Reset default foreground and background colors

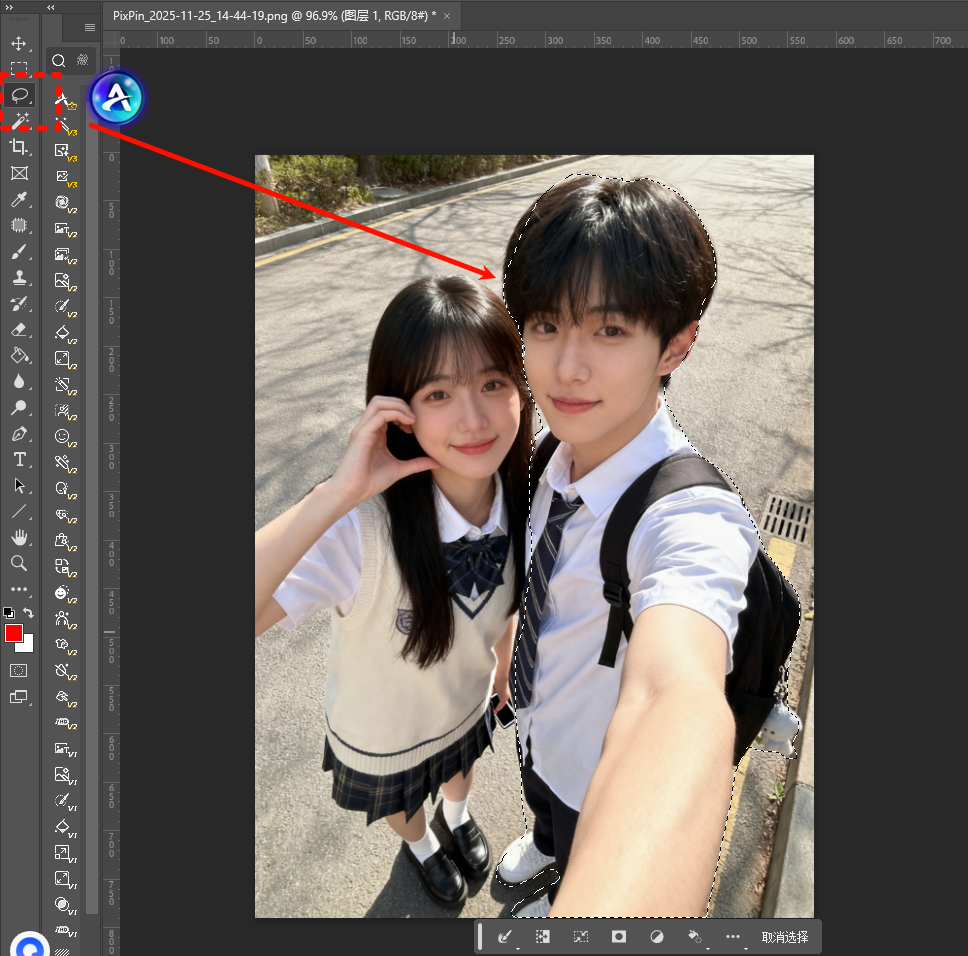(9, 613)
